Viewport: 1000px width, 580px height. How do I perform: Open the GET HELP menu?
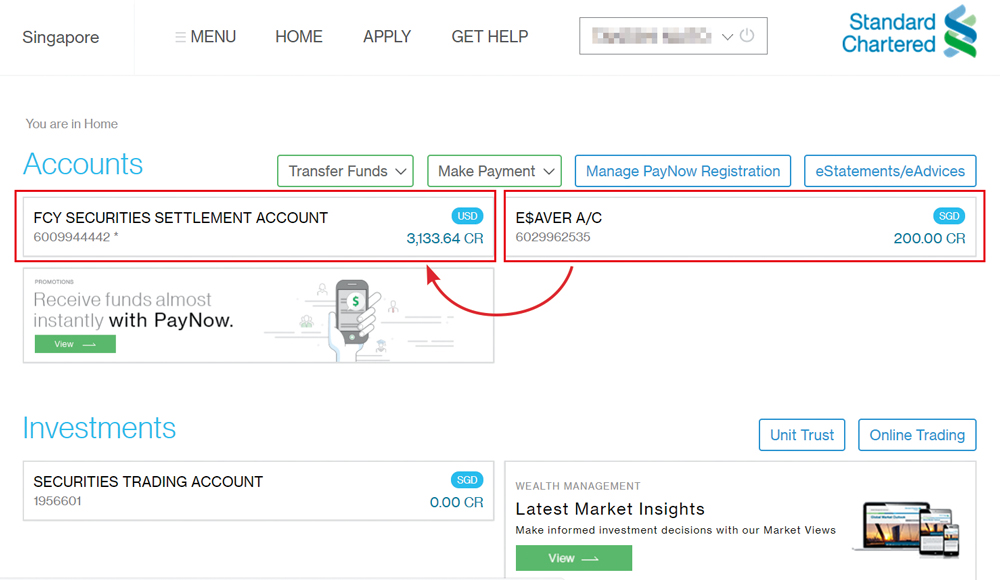pyautogui.click(x=490, y=37)
